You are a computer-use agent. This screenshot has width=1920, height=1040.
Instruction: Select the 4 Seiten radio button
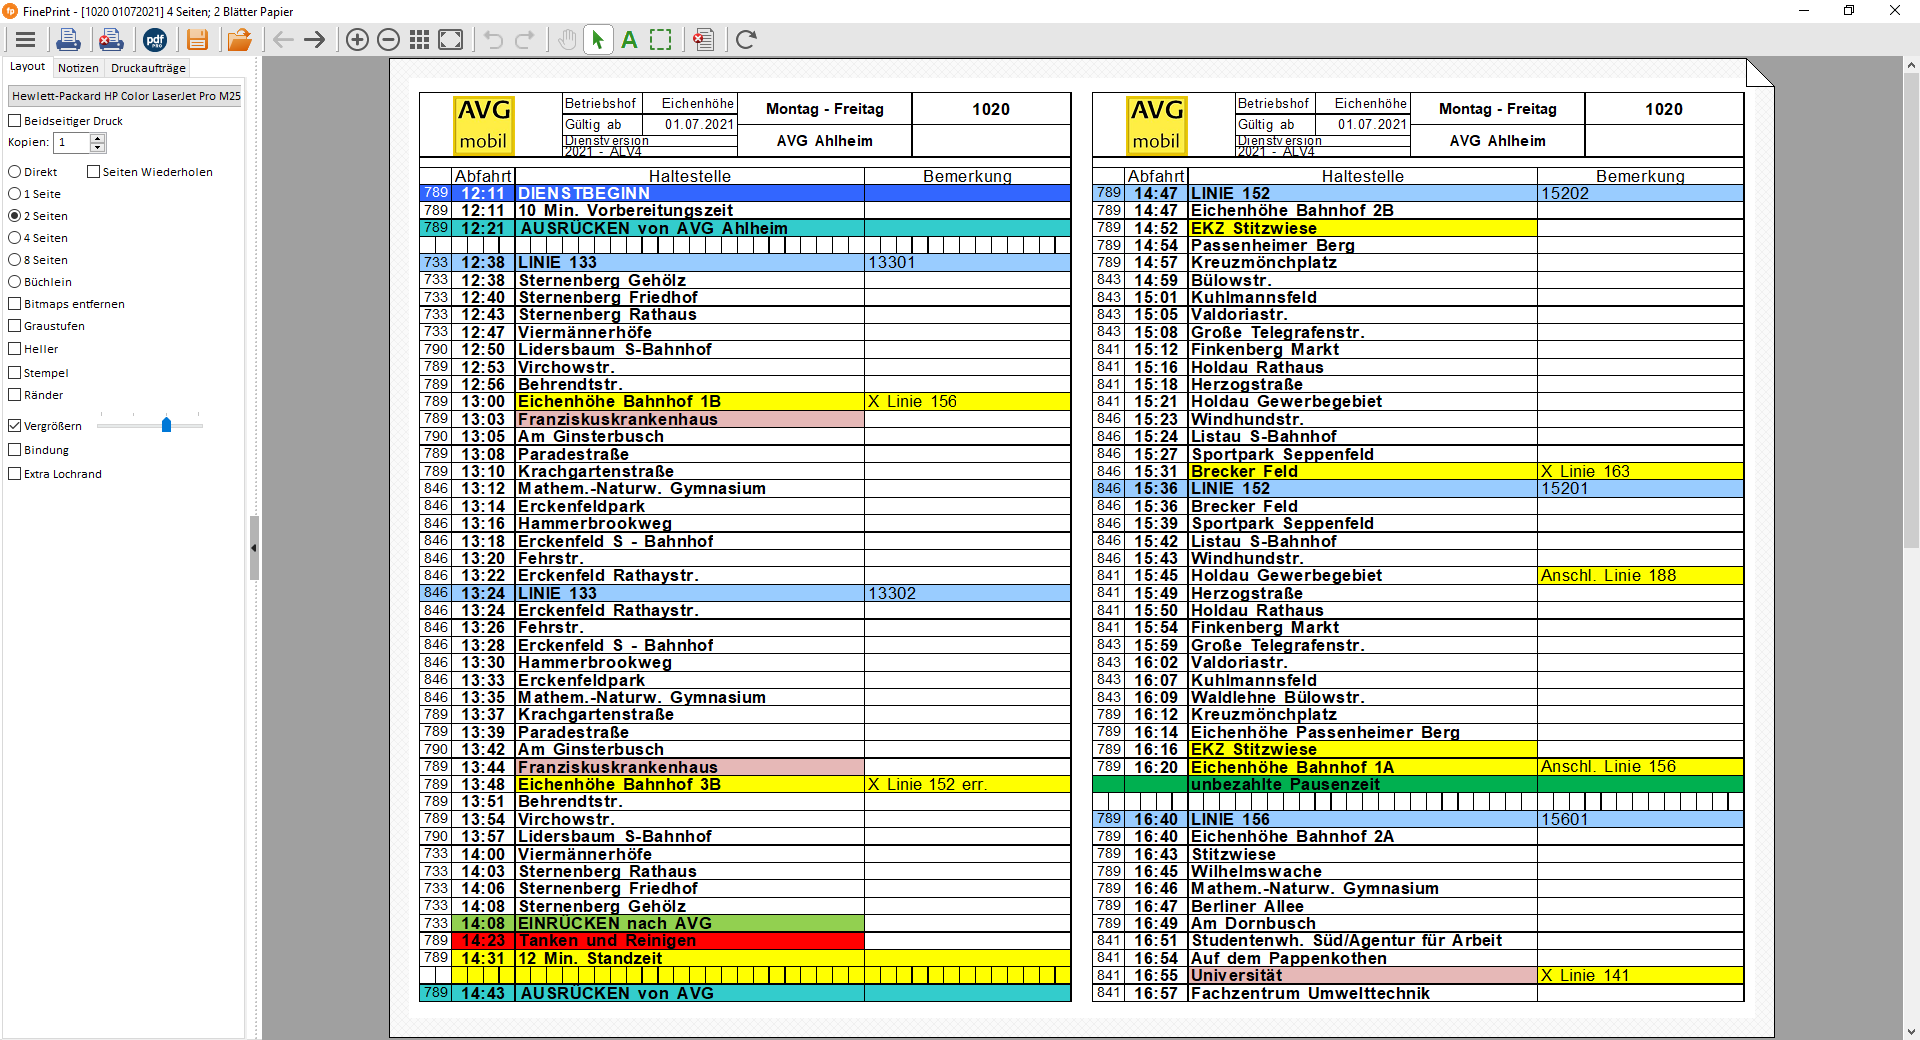tap(15, 238)
